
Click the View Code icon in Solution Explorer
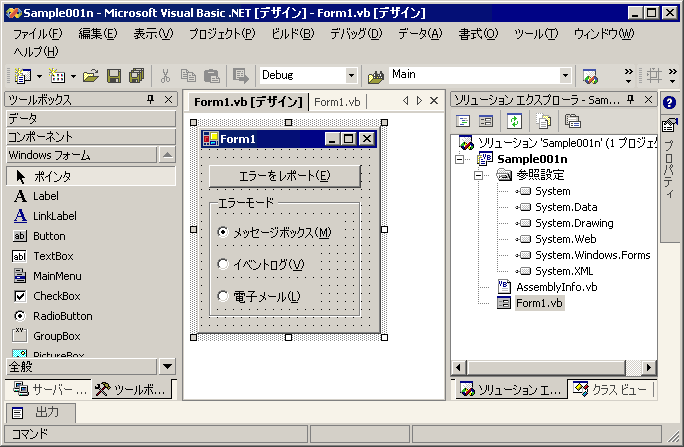point(463,121)
